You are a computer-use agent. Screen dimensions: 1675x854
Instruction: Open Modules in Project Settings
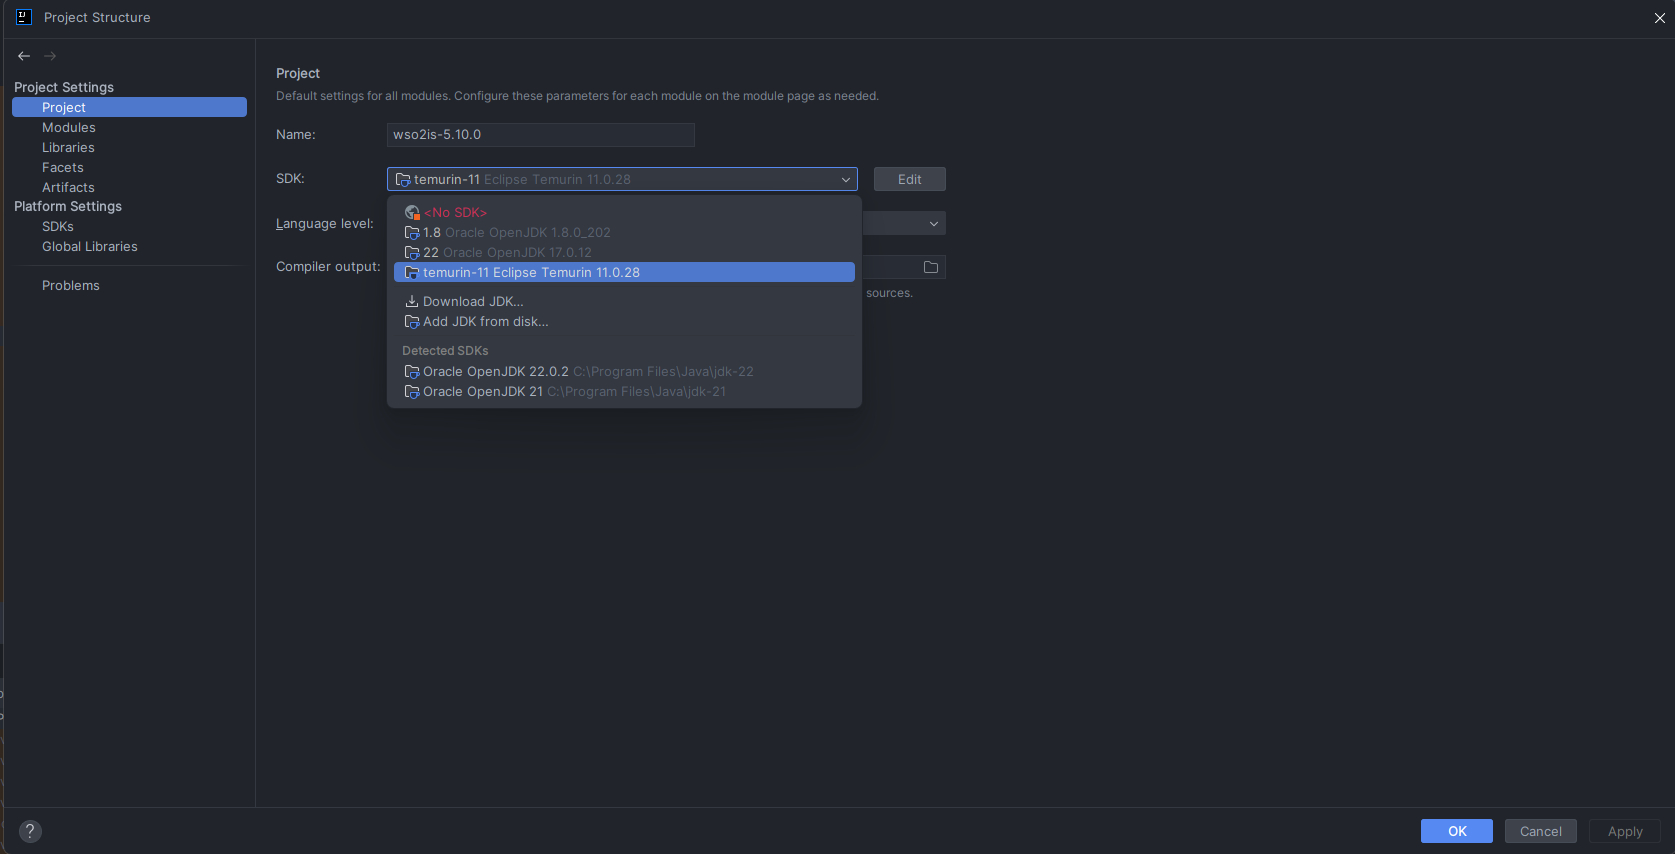pyautogui.click(x=69, y=128)
